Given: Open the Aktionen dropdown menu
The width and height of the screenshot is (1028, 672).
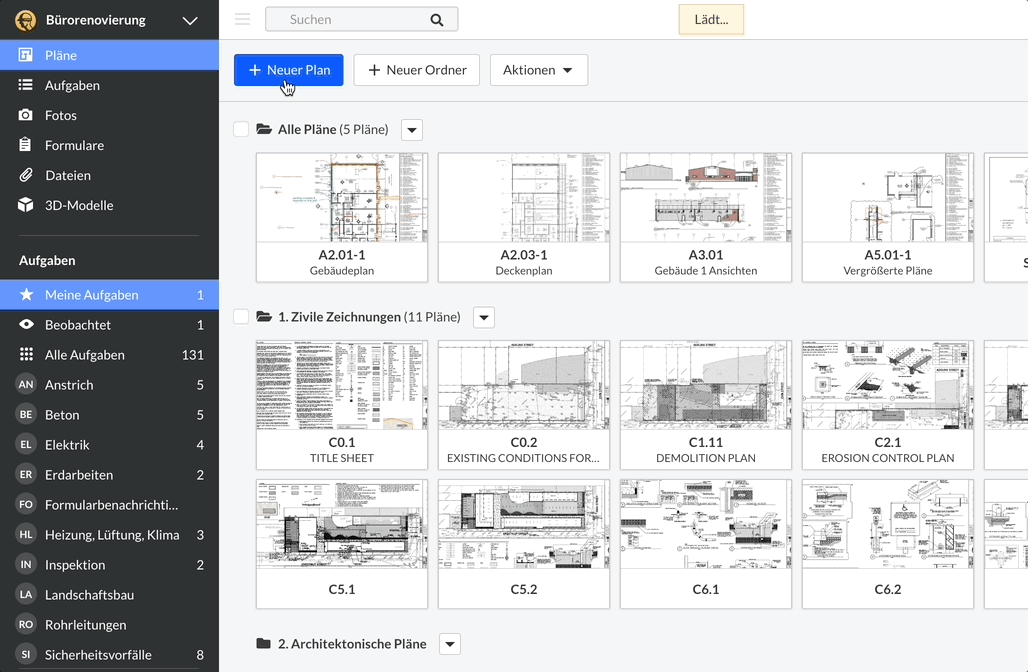Looking at the screenshot, I should [538, 70].
